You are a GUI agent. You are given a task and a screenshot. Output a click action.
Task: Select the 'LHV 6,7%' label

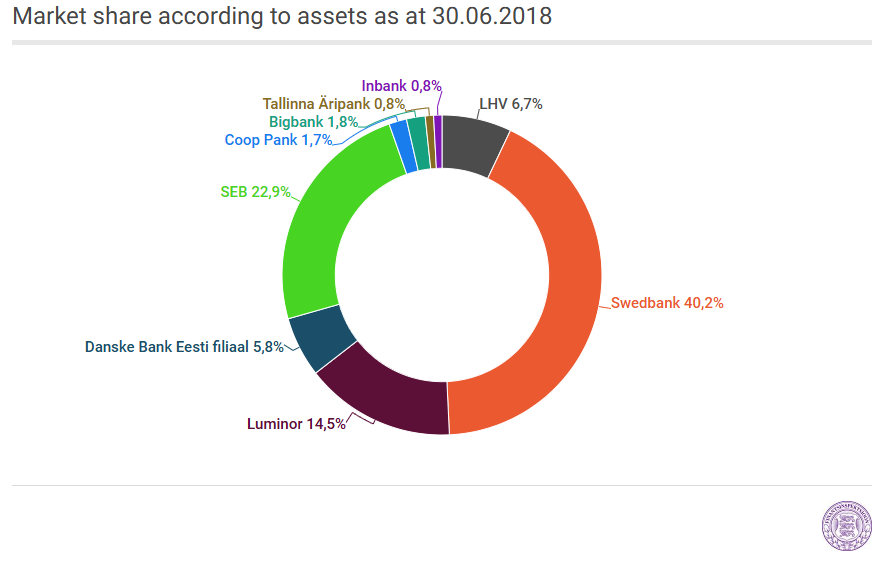511,103
